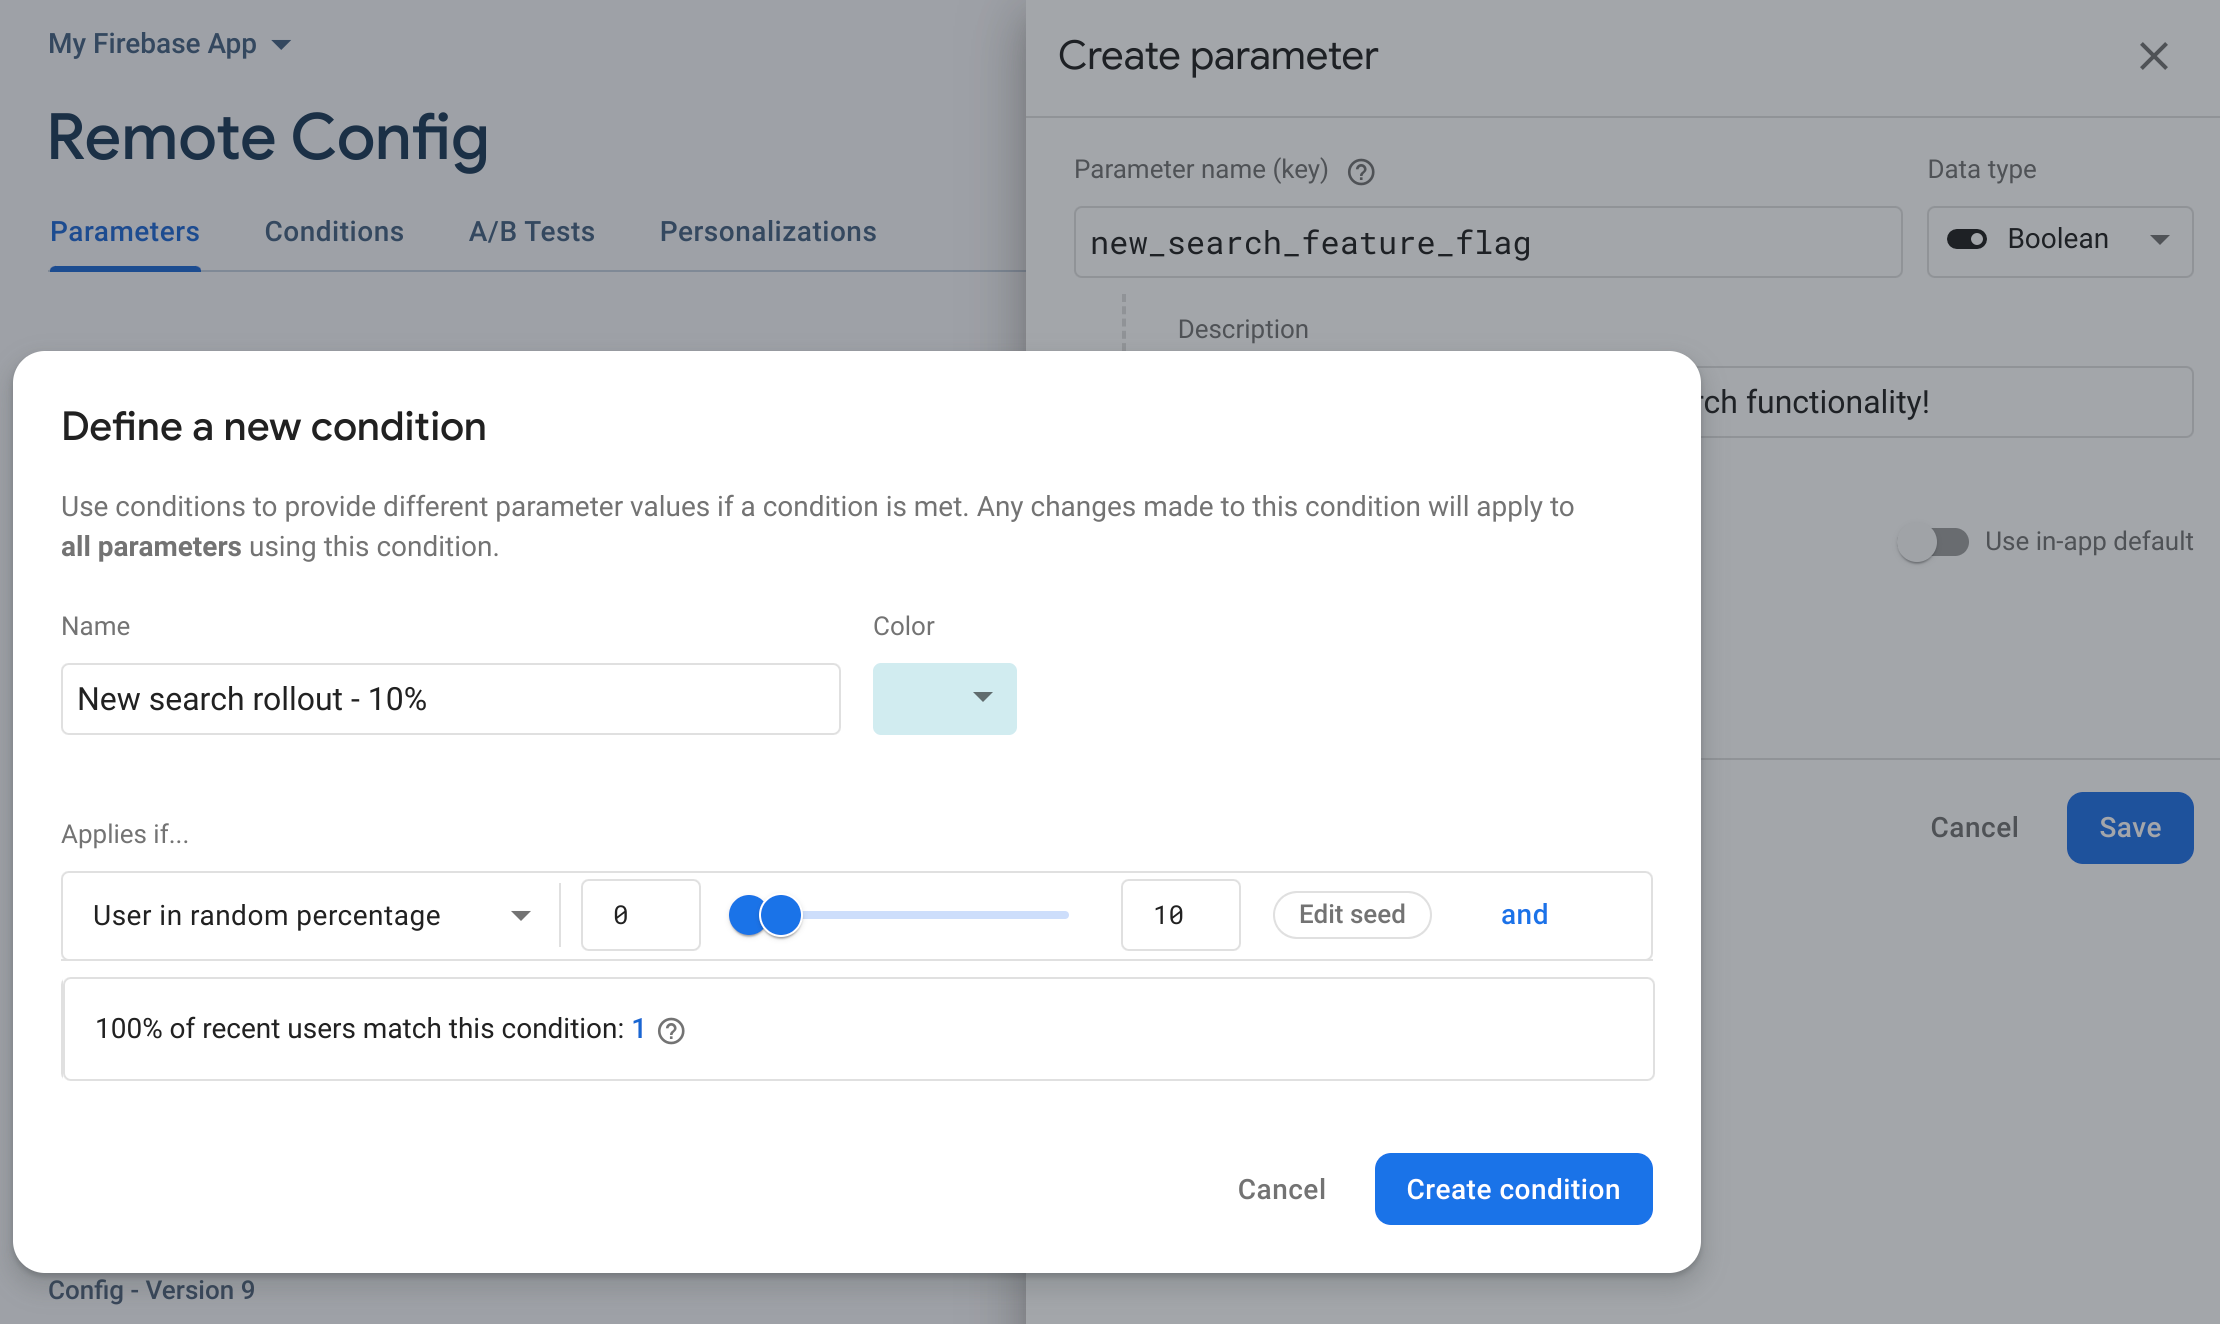Click the Cancel button in define condition dialog
Viewport: 2220px width, 1324px height.
point(1279,1188)
